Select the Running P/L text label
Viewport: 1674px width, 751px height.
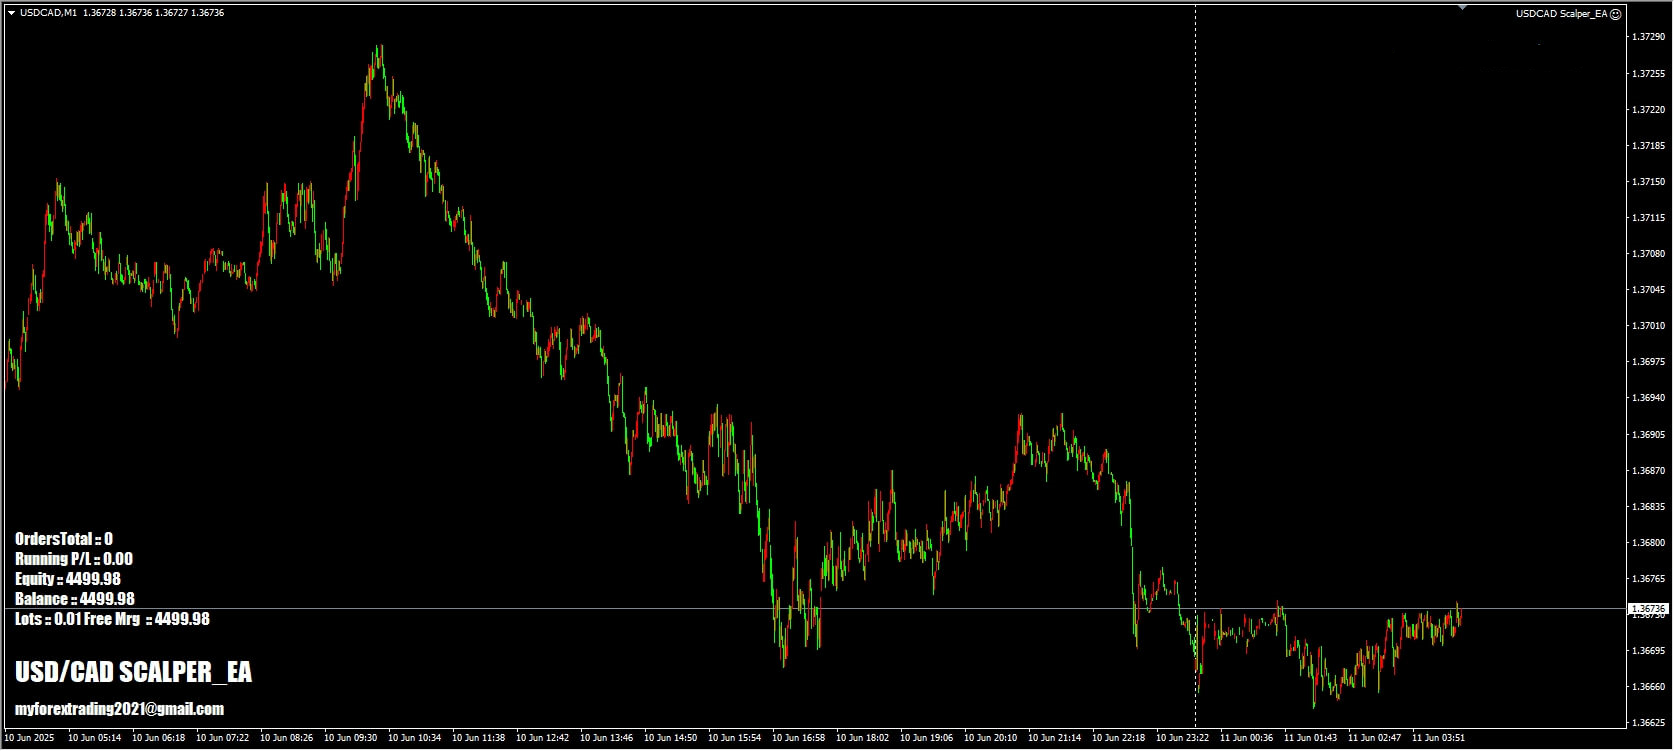click(74, 559)
